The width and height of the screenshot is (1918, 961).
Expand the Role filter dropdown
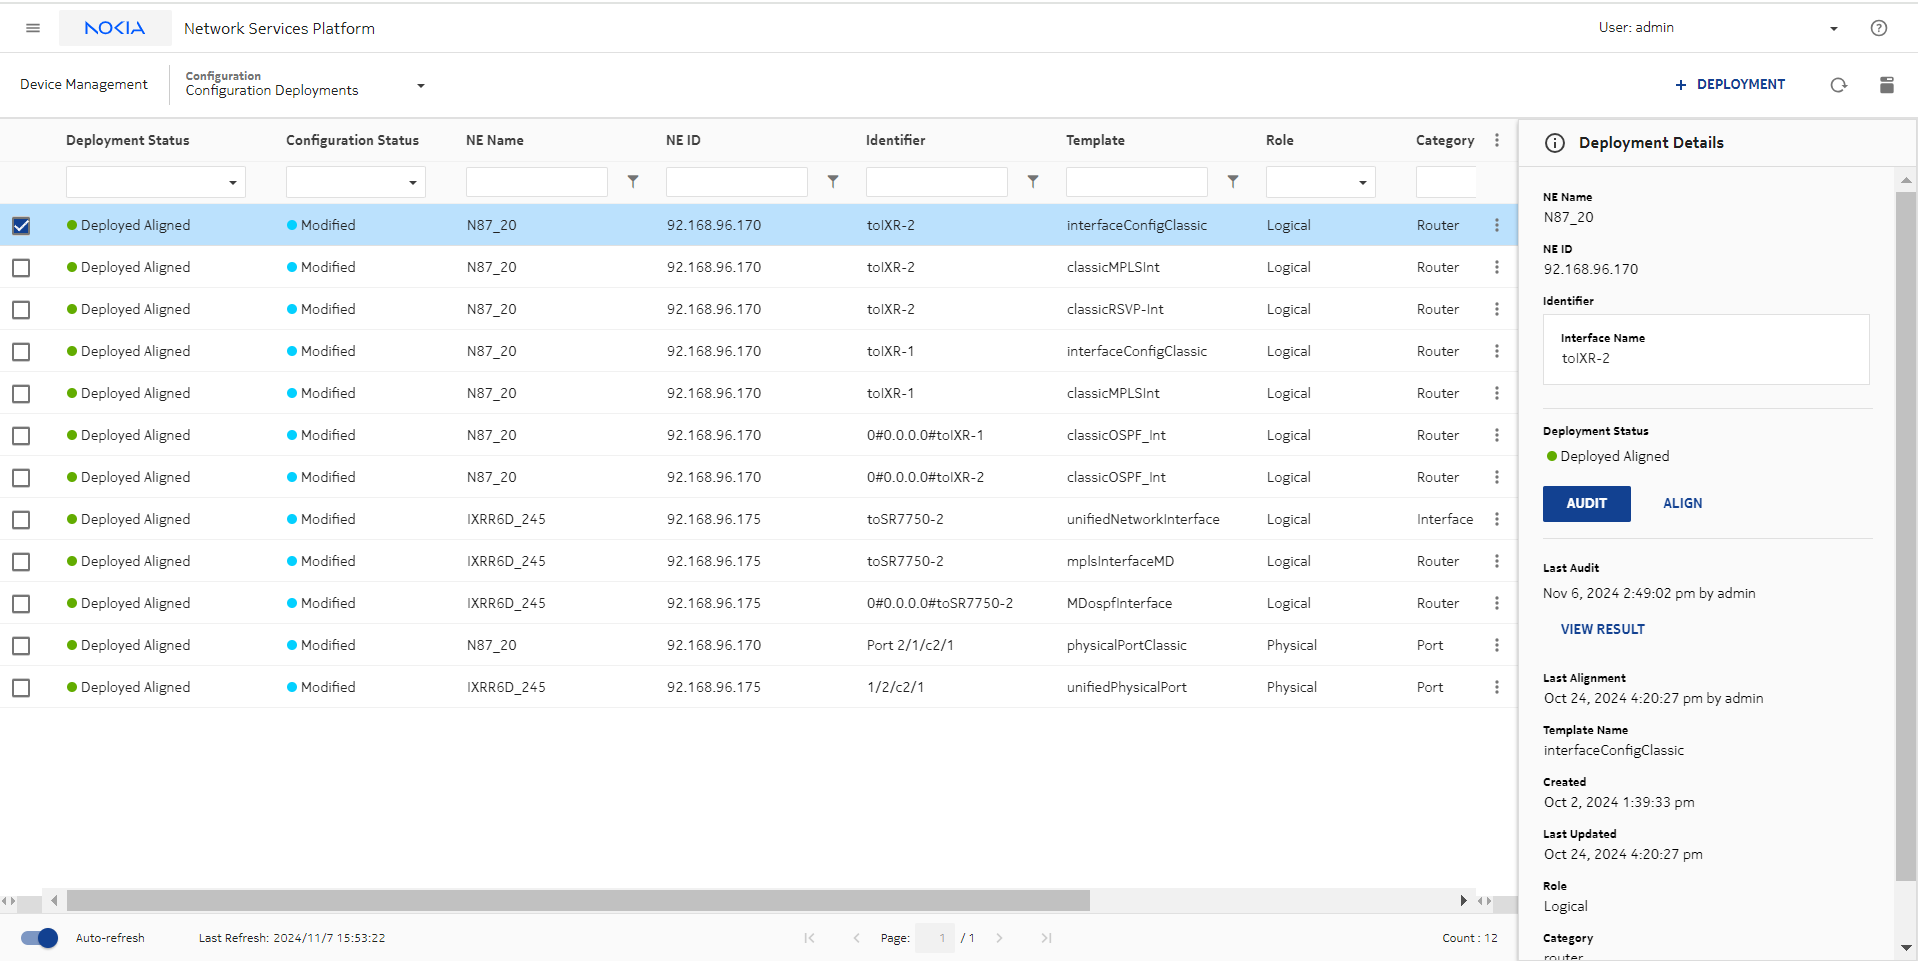click(x=1362, y=183)
